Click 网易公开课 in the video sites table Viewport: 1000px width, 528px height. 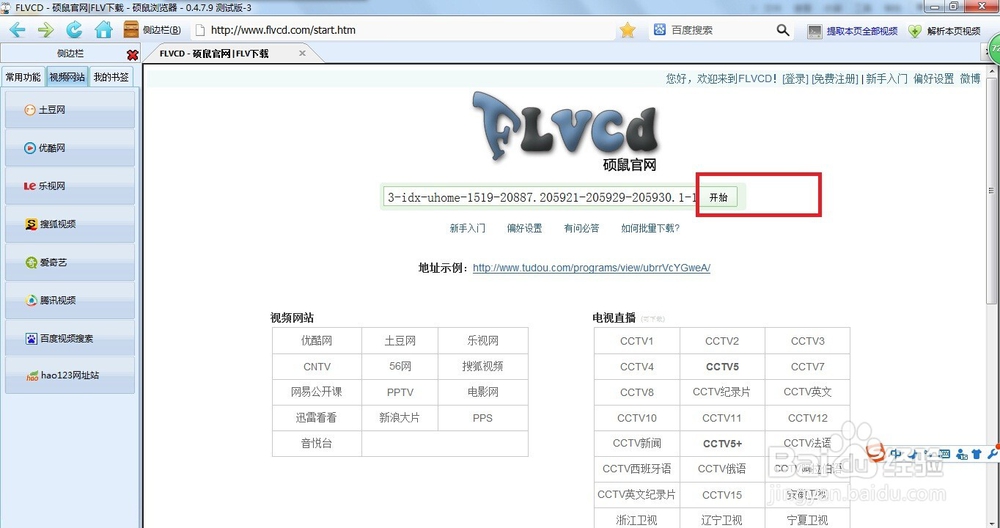click(317, 392)
